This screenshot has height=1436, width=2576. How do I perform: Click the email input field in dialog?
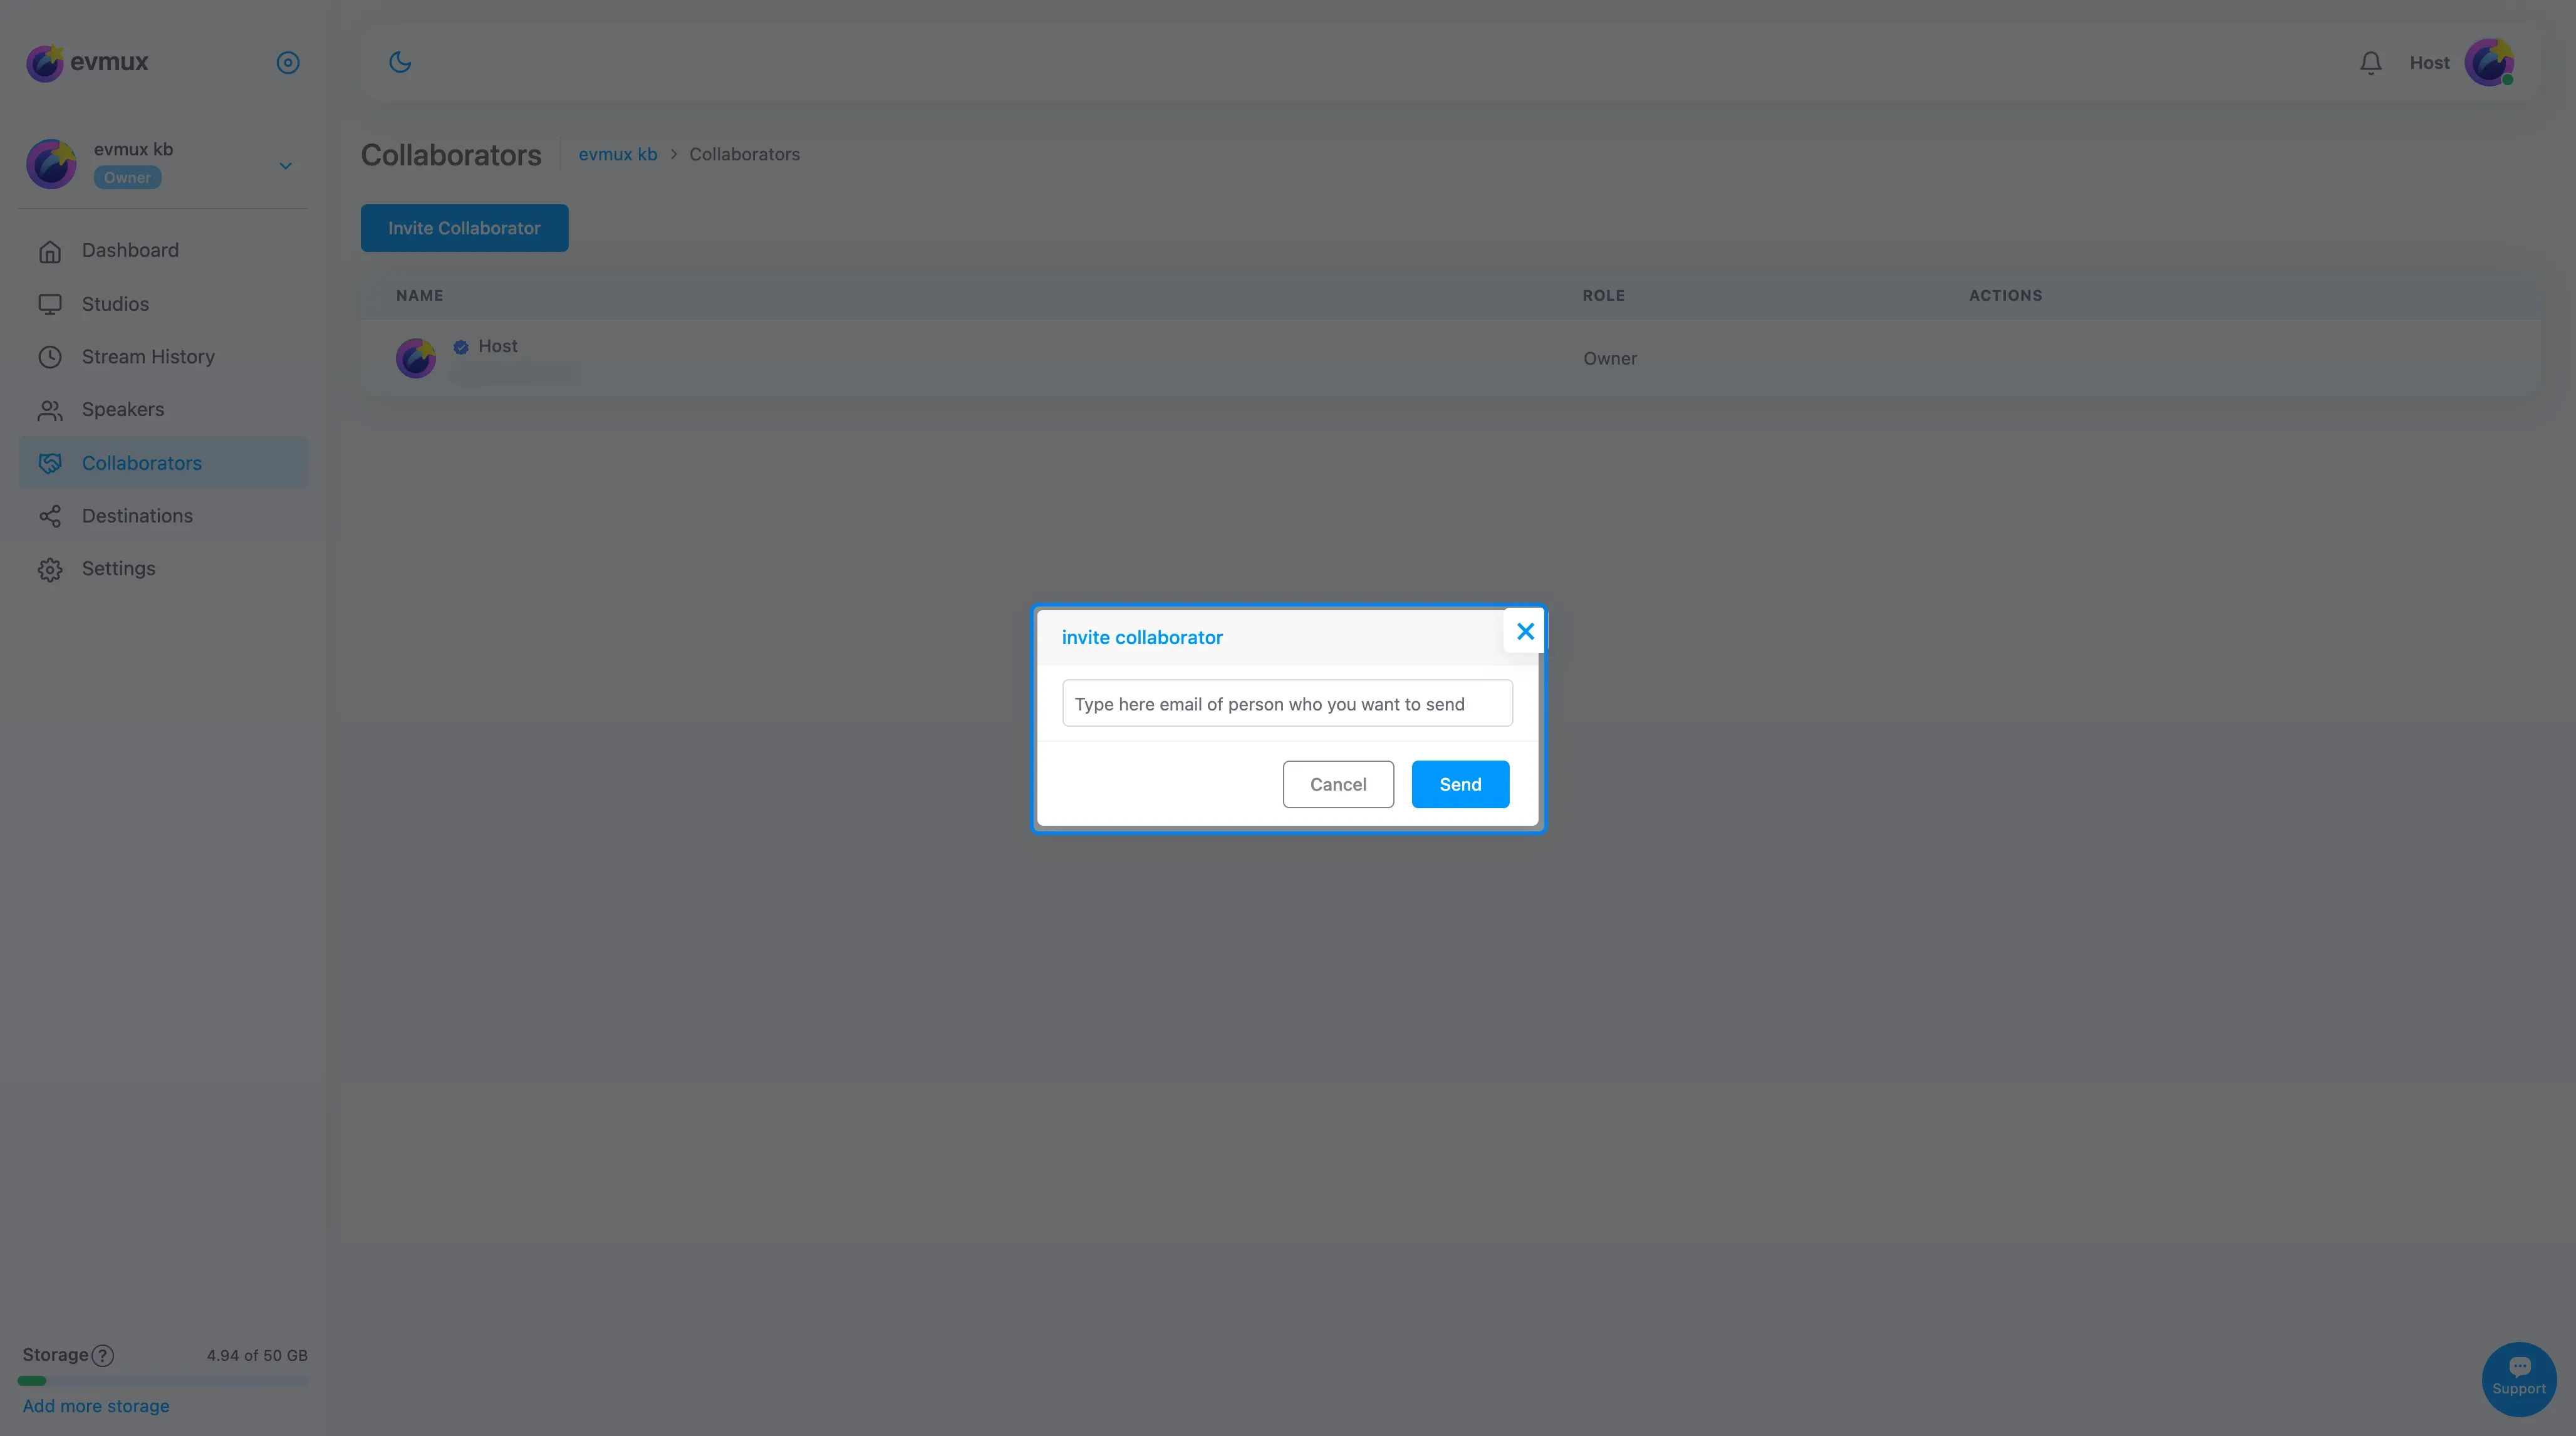(1287, 703)
